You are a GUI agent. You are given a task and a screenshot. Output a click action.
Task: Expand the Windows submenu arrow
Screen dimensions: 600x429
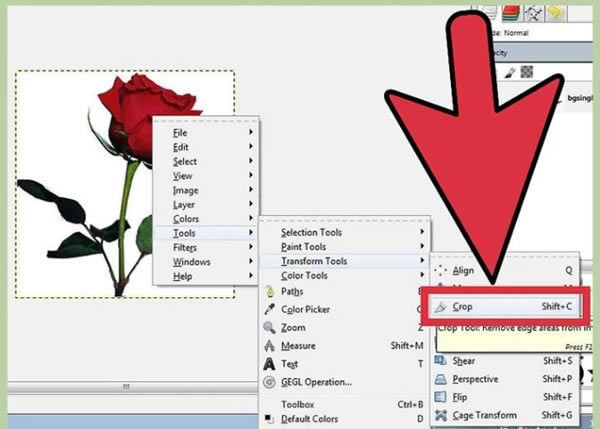pos(251,261)
